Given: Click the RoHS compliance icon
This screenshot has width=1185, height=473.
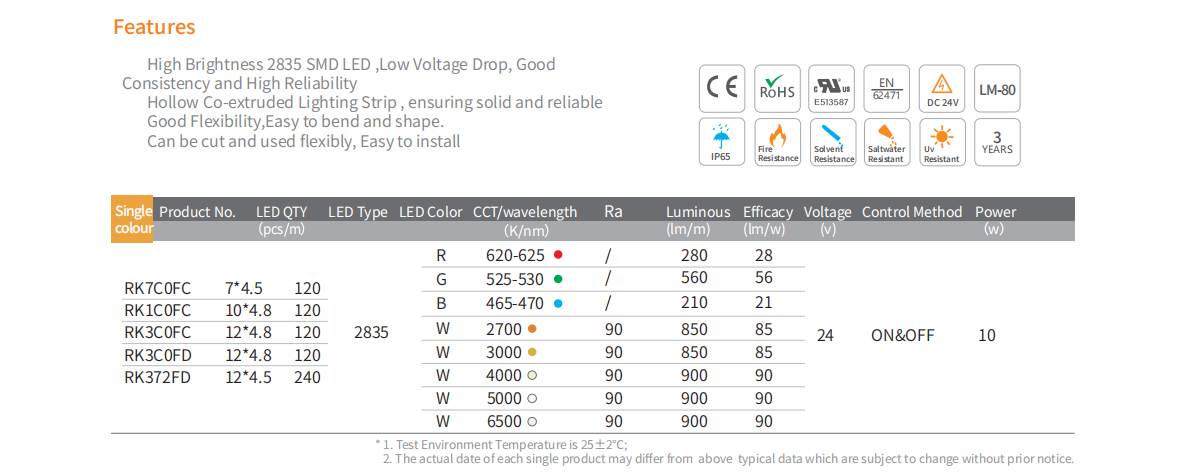Looking at the screenshot, I should [x=777, y=89].
